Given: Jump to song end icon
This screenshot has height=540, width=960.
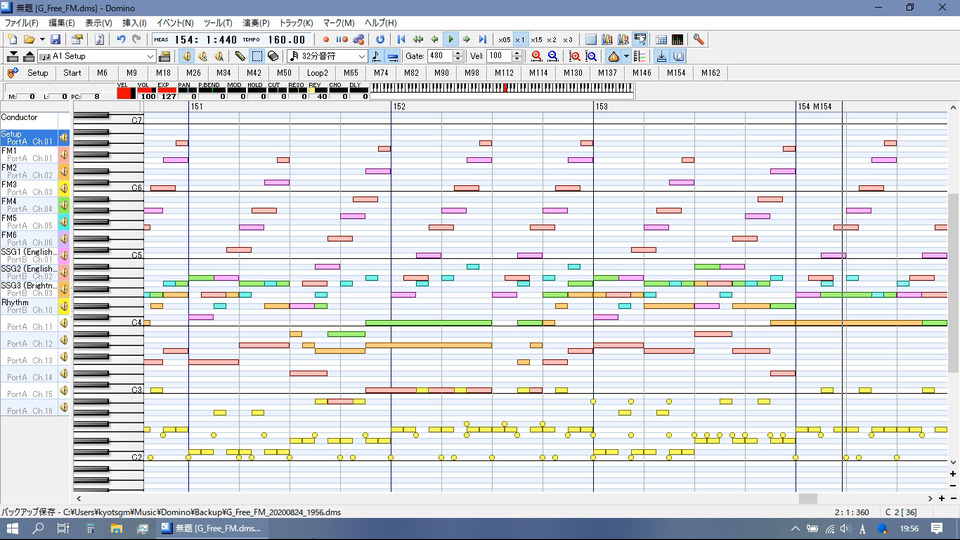Looking at the screenshot, I should [x=482, y=39].
